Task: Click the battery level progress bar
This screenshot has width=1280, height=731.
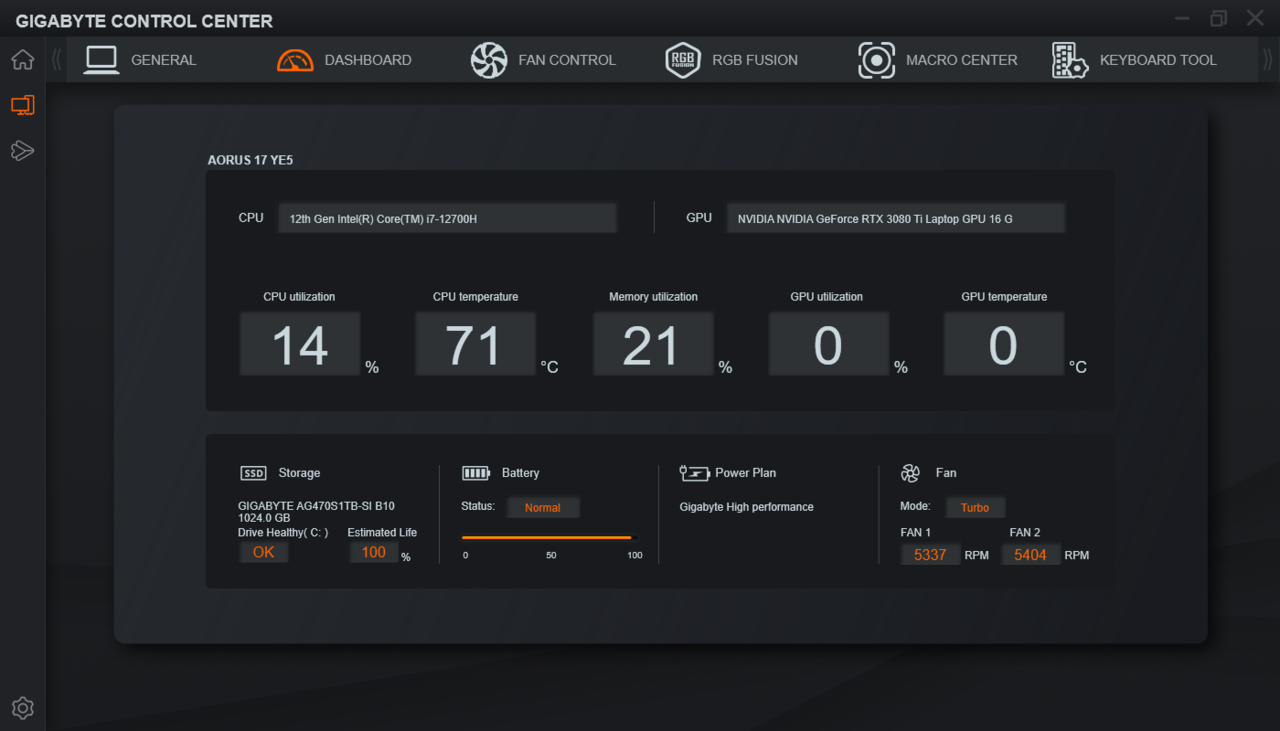Action: point(549,538)
